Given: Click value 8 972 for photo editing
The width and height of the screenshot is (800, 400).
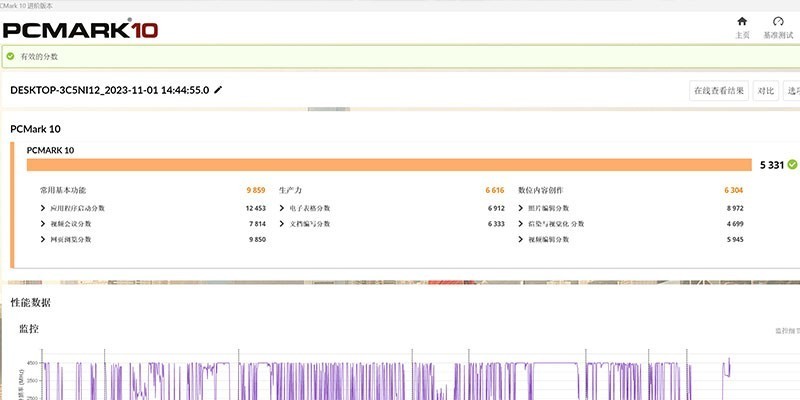Looking at the screenshot, I should [735, 208].
